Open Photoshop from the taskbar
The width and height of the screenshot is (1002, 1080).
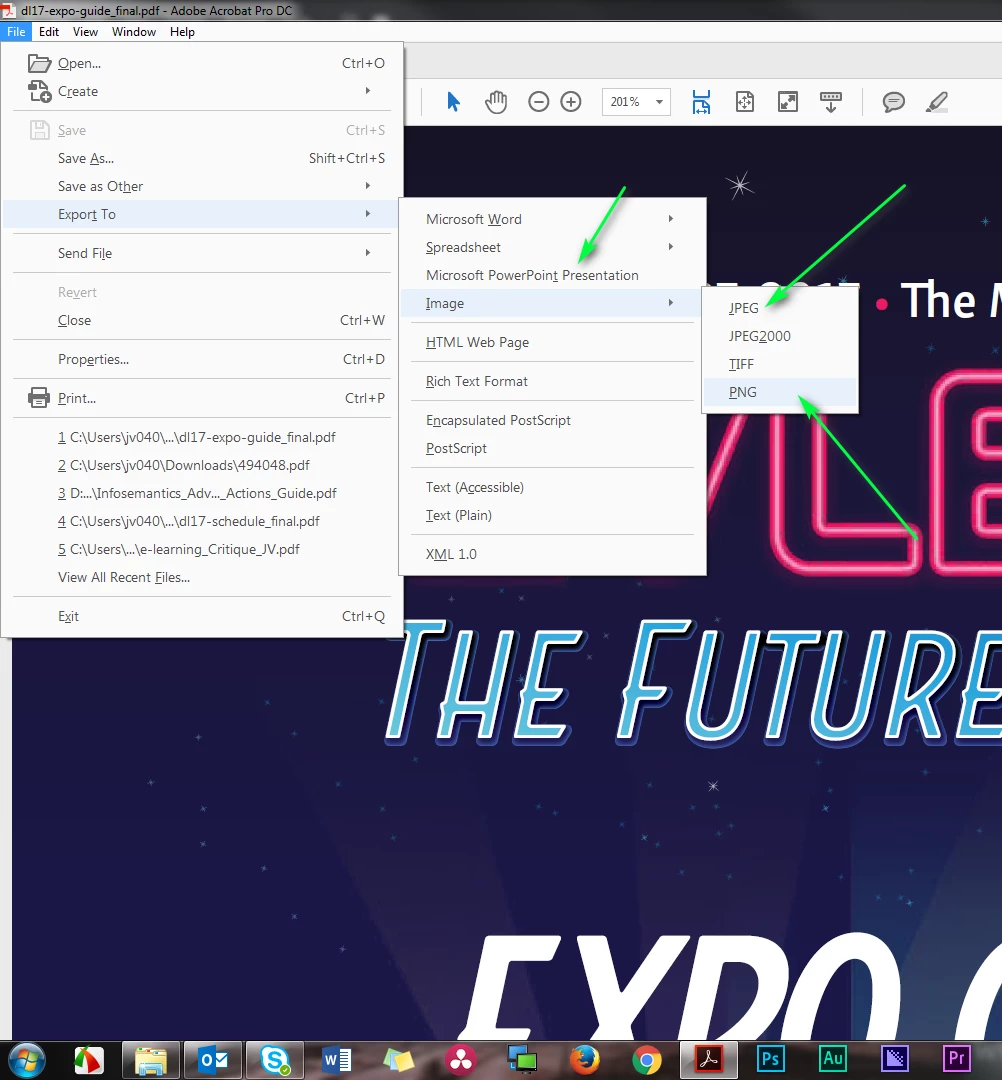coord(771,1058)
